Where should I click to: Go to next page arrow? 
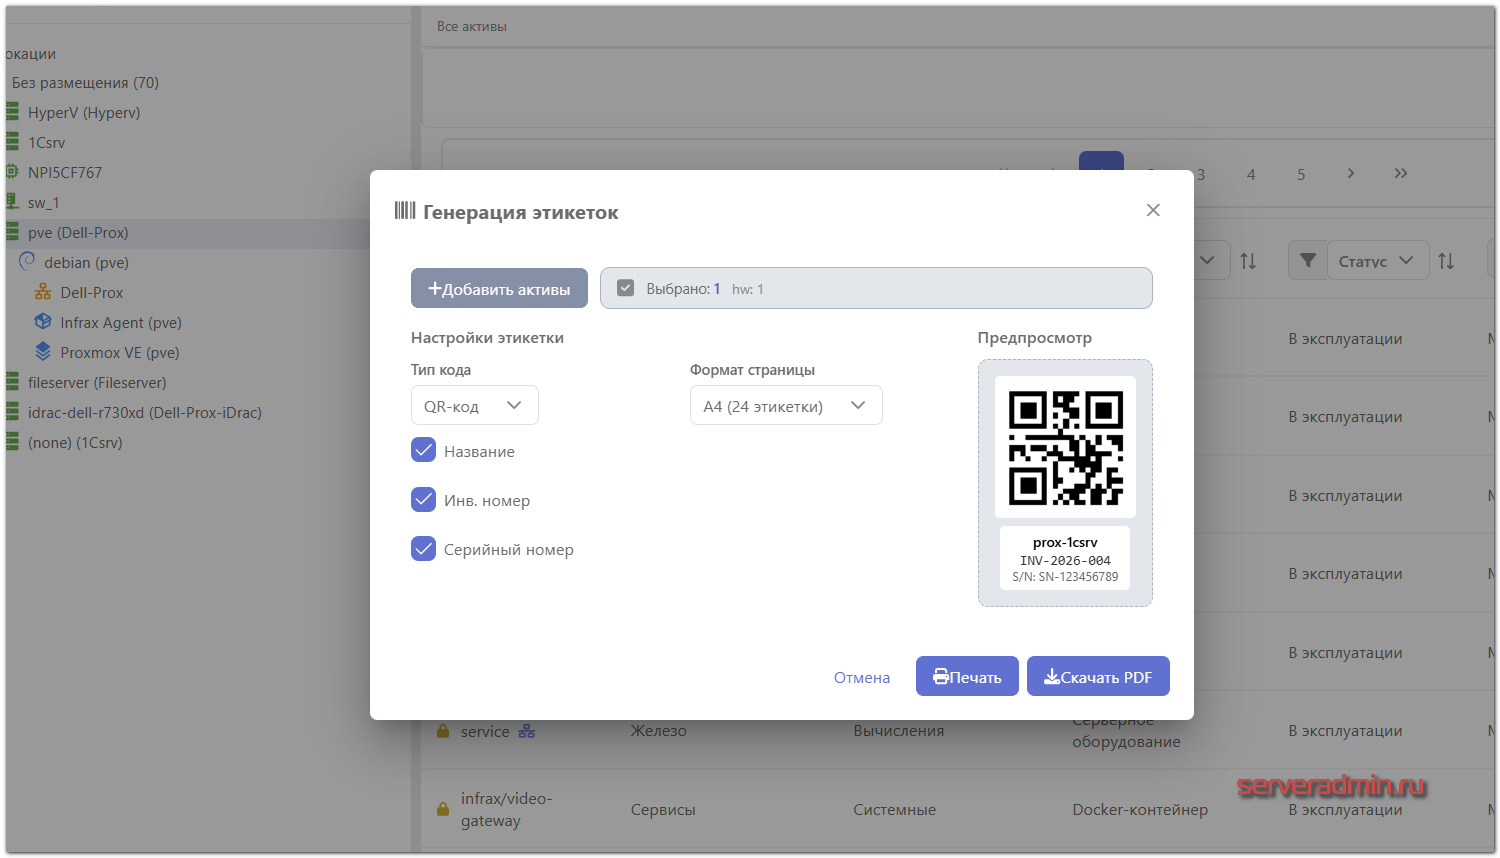pos(1350,174)
